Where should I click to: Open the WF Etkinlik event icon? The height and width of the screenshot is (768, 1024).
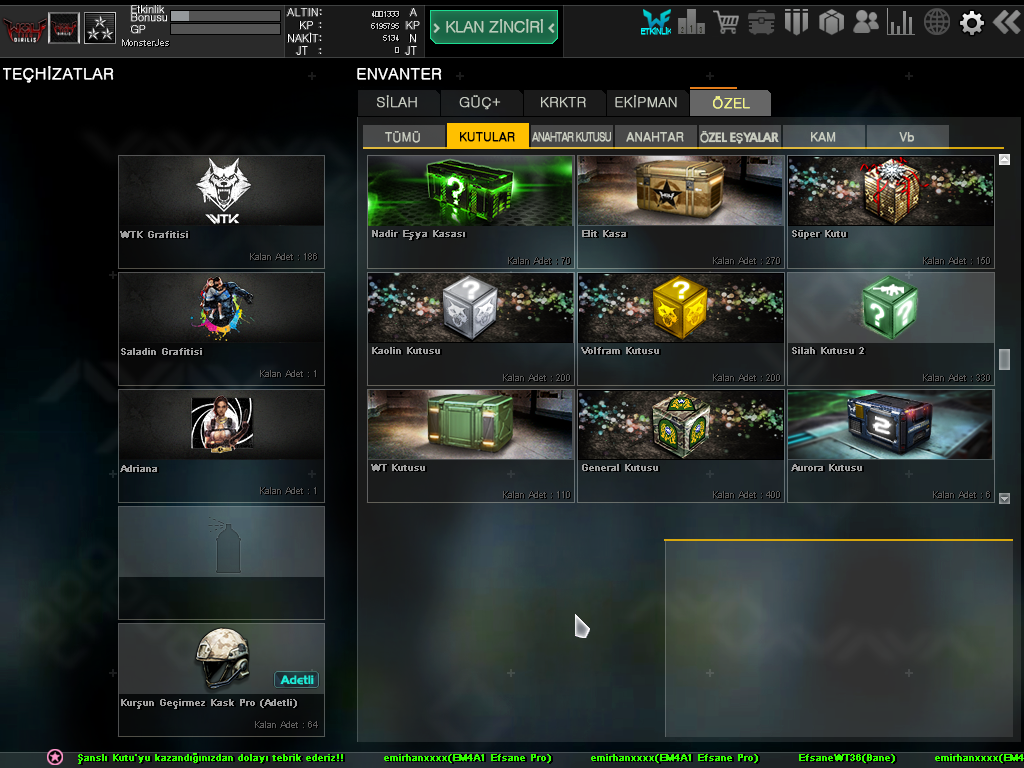[656, 23]
